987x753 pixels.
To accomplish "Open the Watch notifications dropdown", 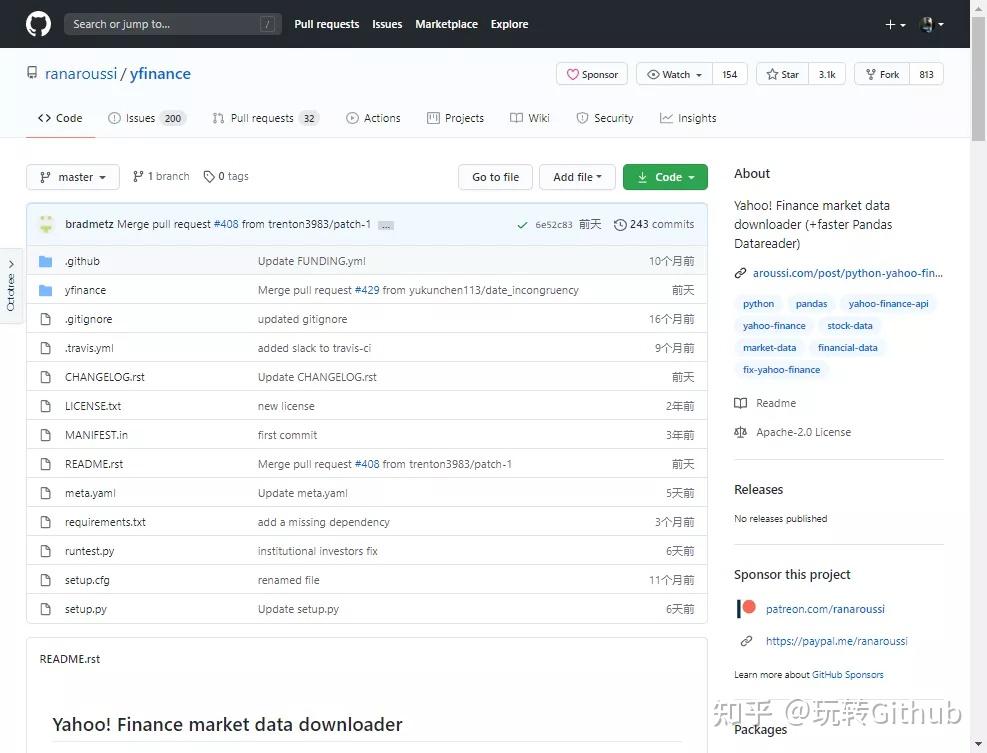I will click(x=674, y=74).
